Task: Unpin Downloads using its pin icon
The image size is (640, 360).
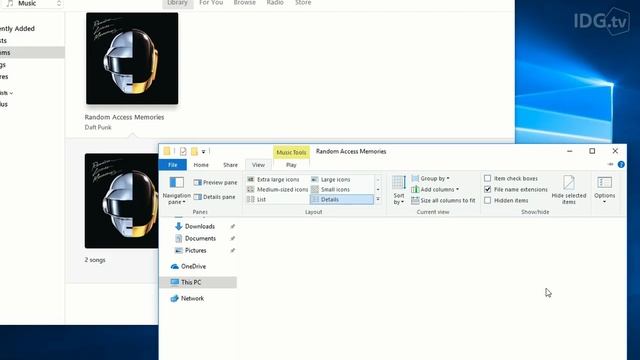Action: pos(232,226)
